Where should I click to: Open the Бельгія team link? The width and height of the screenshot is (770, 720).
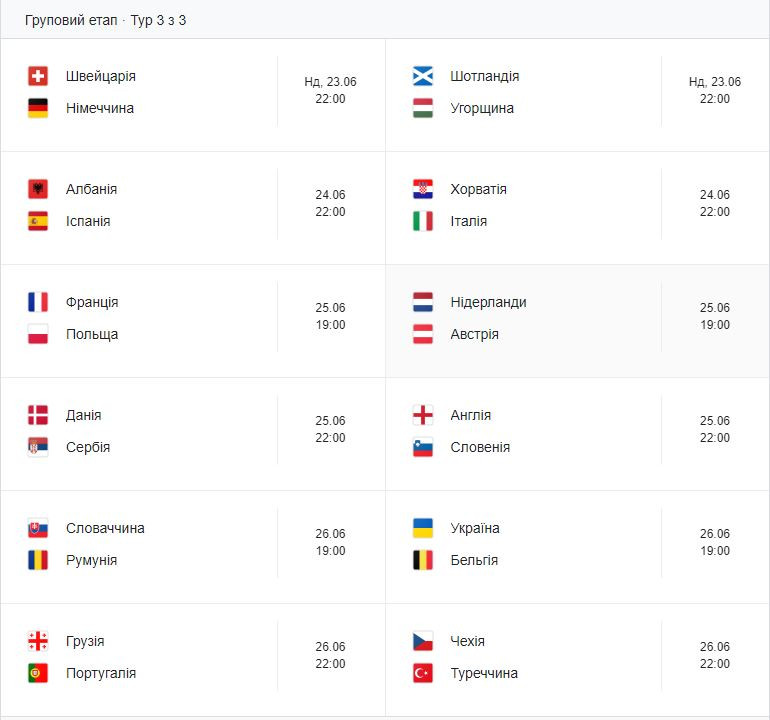[x=474, y=560]
